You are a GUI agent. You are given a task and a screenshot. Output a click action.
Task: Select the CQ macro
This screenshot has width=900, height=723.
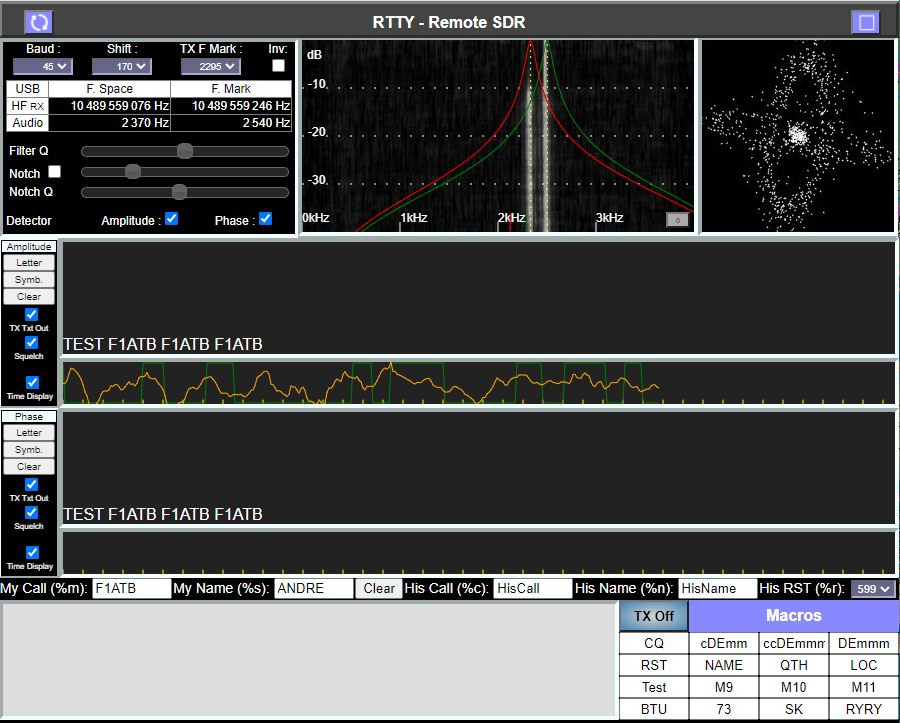click(x=654, y=644)
